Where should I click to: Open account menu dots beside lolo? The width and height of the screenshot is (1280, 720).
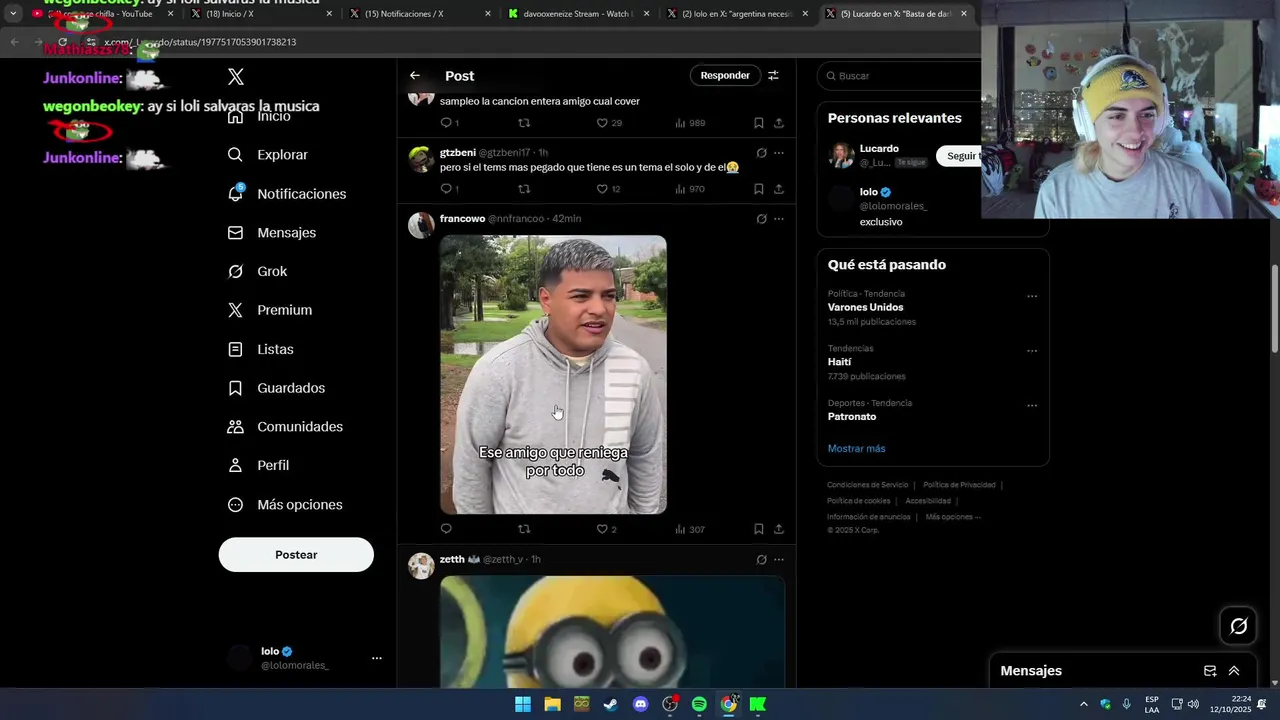(377, 658)
